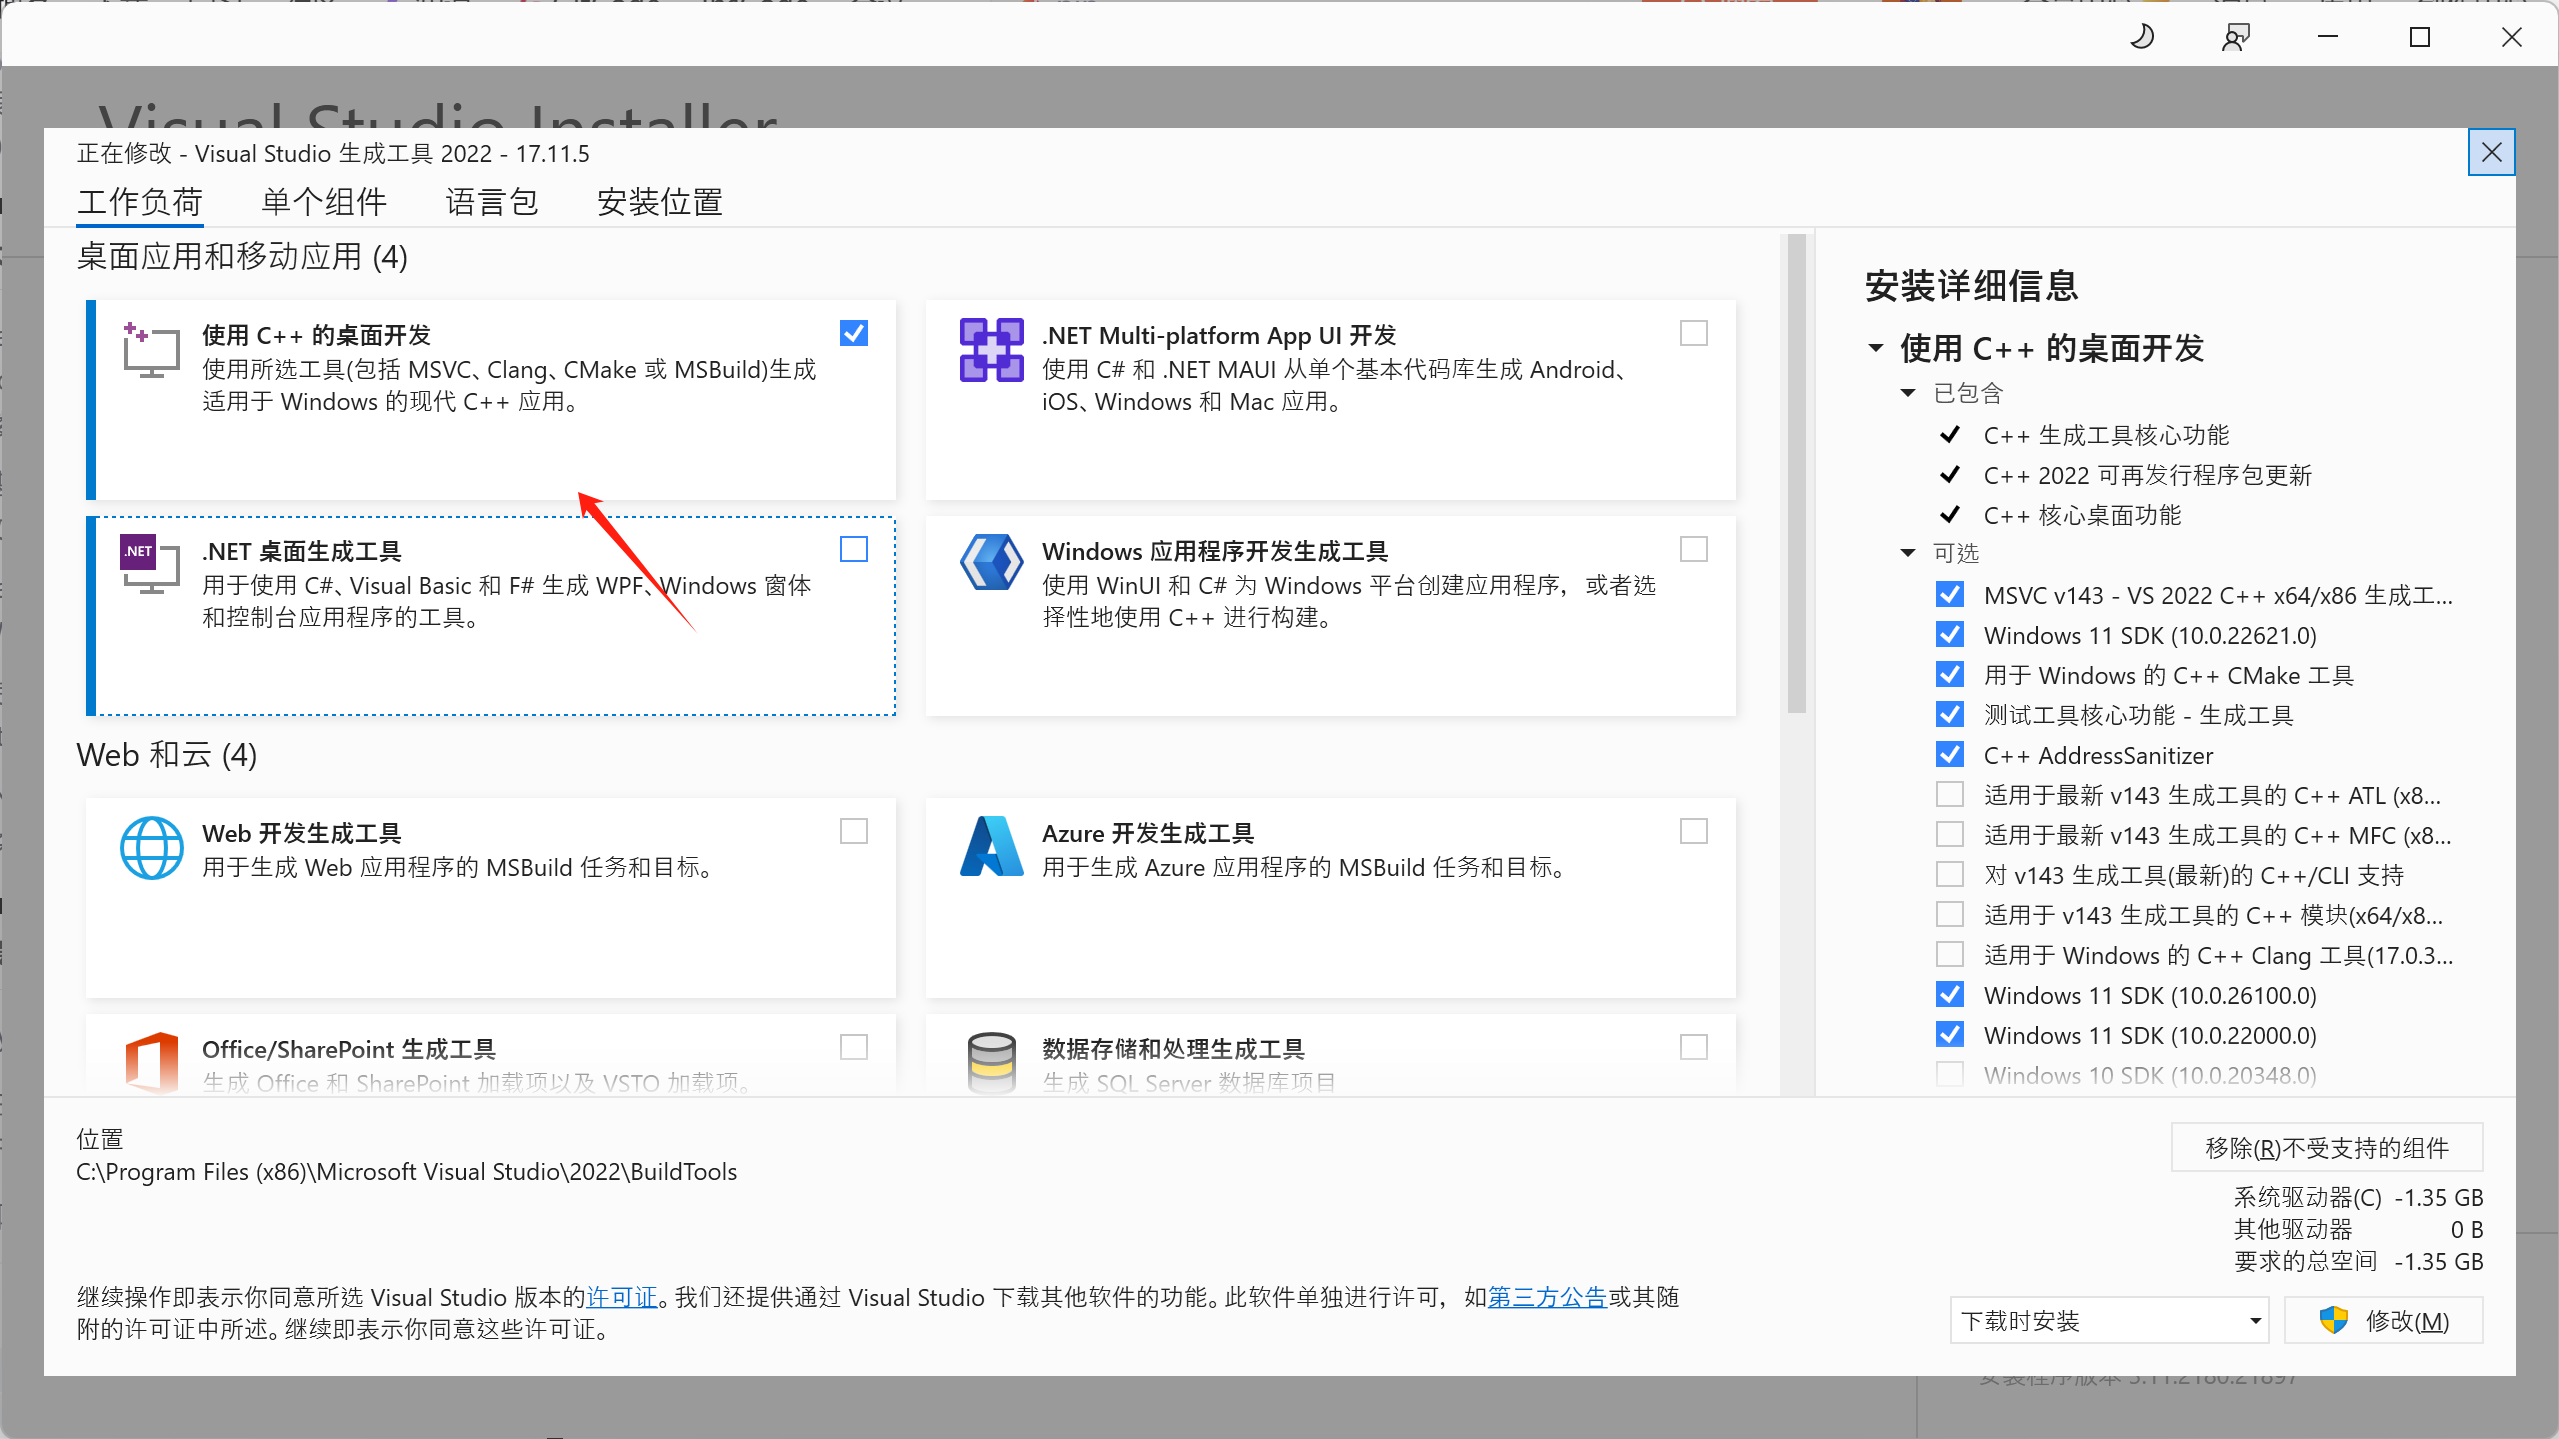Collapse the '已包含' included components group
Screen dimensions: 2559x1439
coord(1908,393)
